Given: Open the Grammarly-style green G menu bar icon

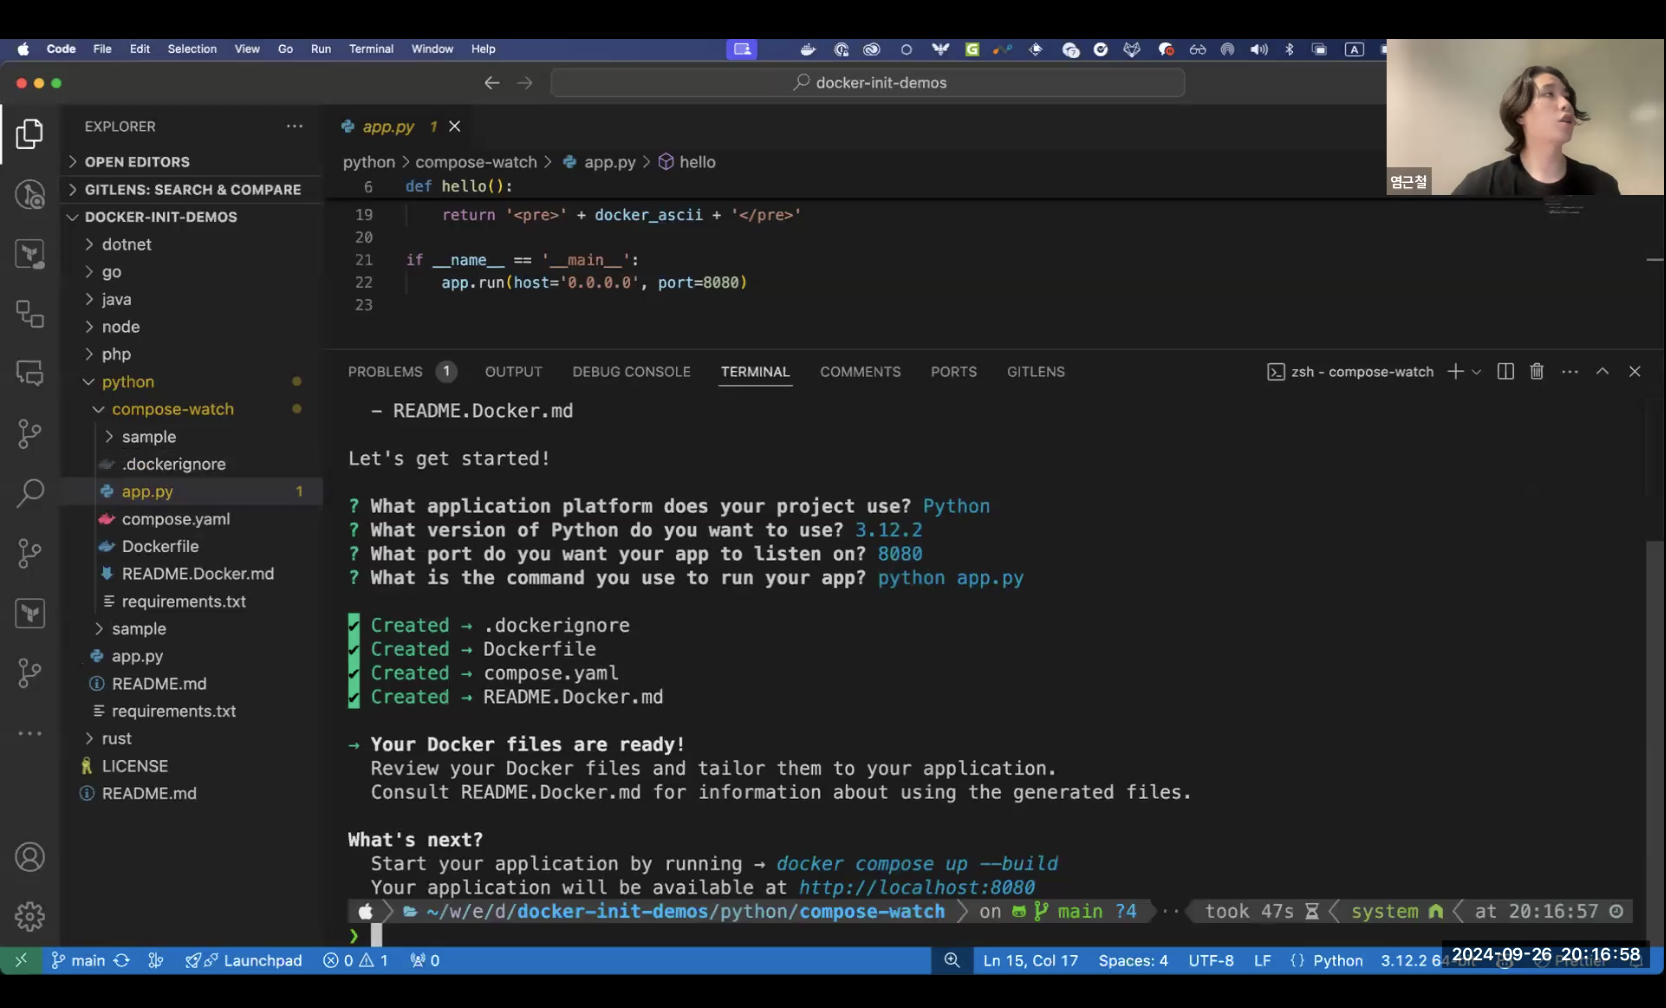Looking at the screenshot, I should click(972, 49).
